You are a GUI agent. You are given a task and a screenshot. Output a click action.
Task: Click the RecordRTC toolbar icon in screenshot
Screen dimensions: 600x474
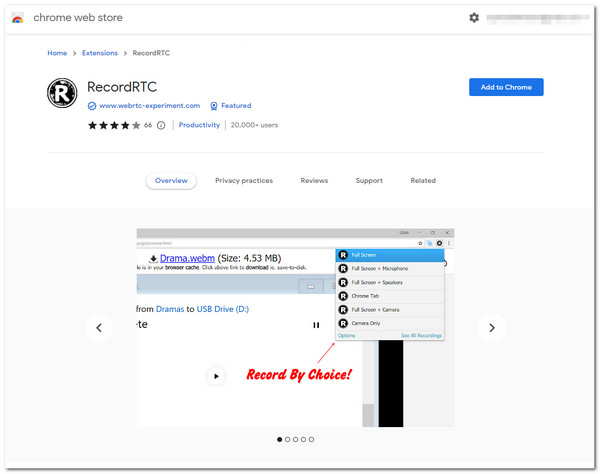point(440,243)
